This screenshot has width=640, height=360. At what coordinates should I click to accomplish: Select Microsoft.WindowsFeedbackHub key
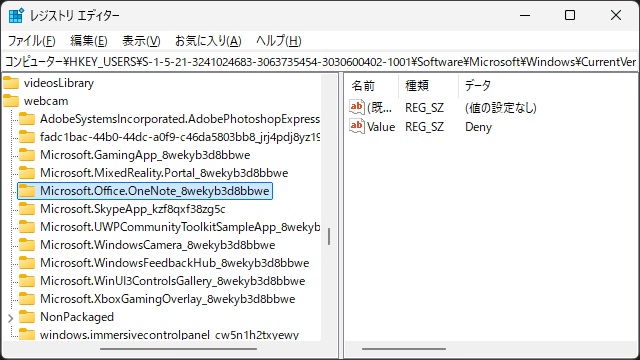click(x=174, y=262)
